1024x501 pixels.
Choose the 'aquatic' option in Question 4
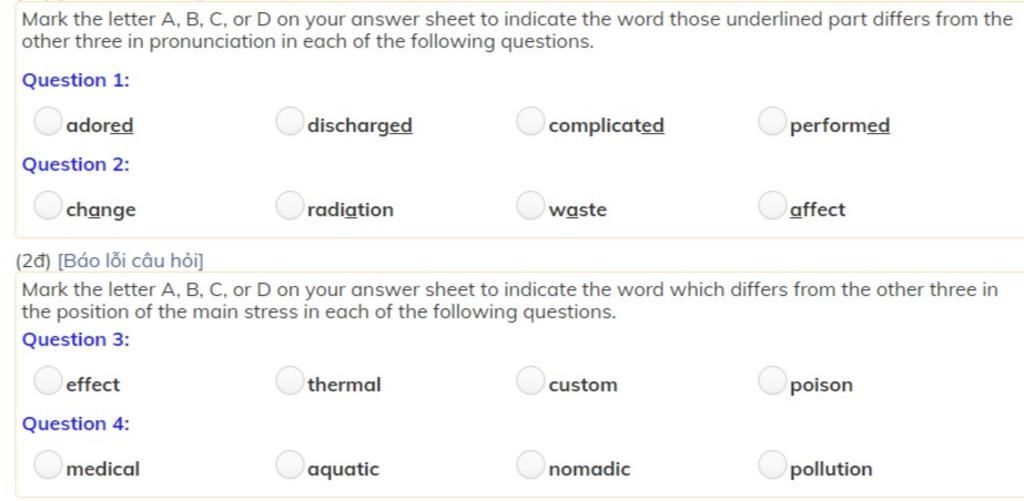(x=289, y=465)
